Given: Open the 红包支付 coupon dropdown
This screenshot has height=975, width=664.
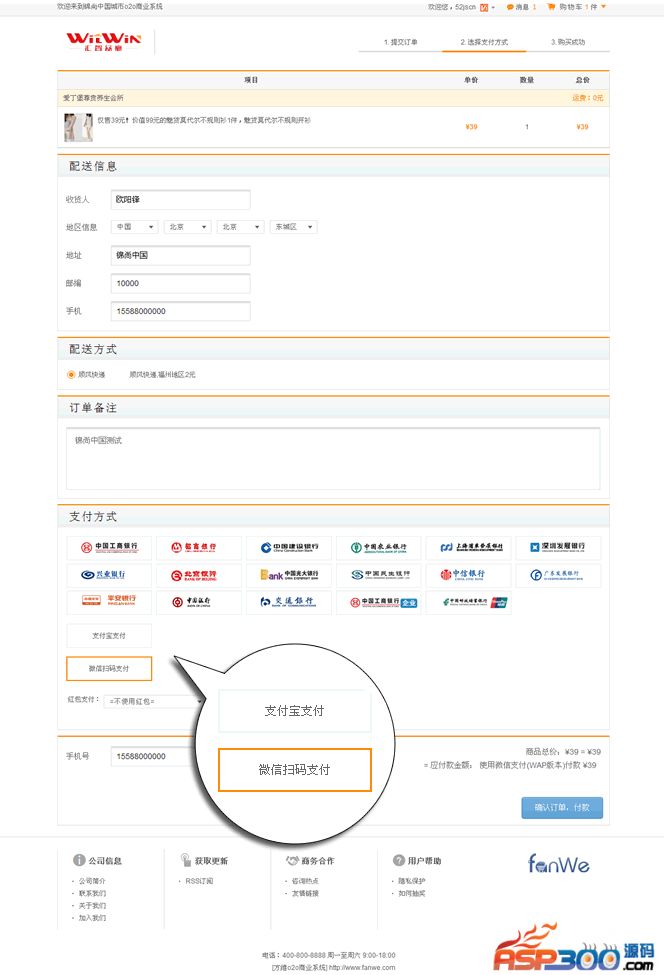Looking at the screenshot, I should pyautogui.click(x=148, y=701).
